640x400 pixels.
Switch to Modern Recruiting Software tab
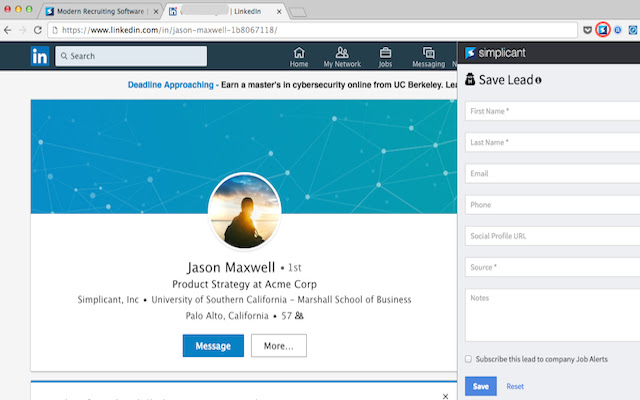point(100,11)
